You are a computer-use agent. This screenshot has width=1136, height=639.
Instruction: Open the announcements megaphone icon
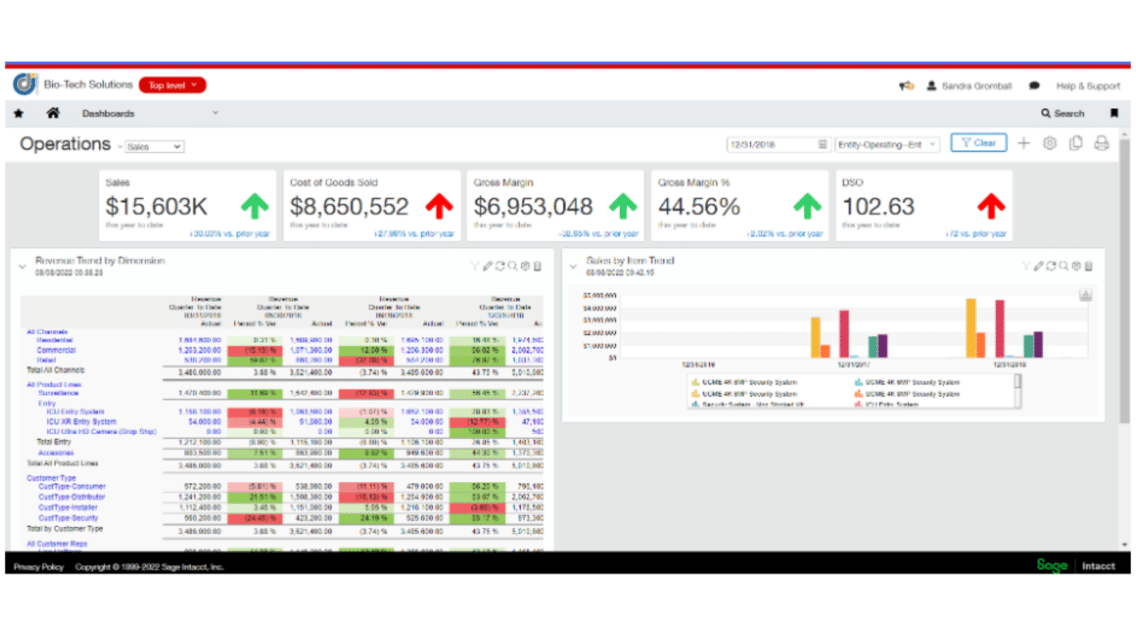pos(906,85)
